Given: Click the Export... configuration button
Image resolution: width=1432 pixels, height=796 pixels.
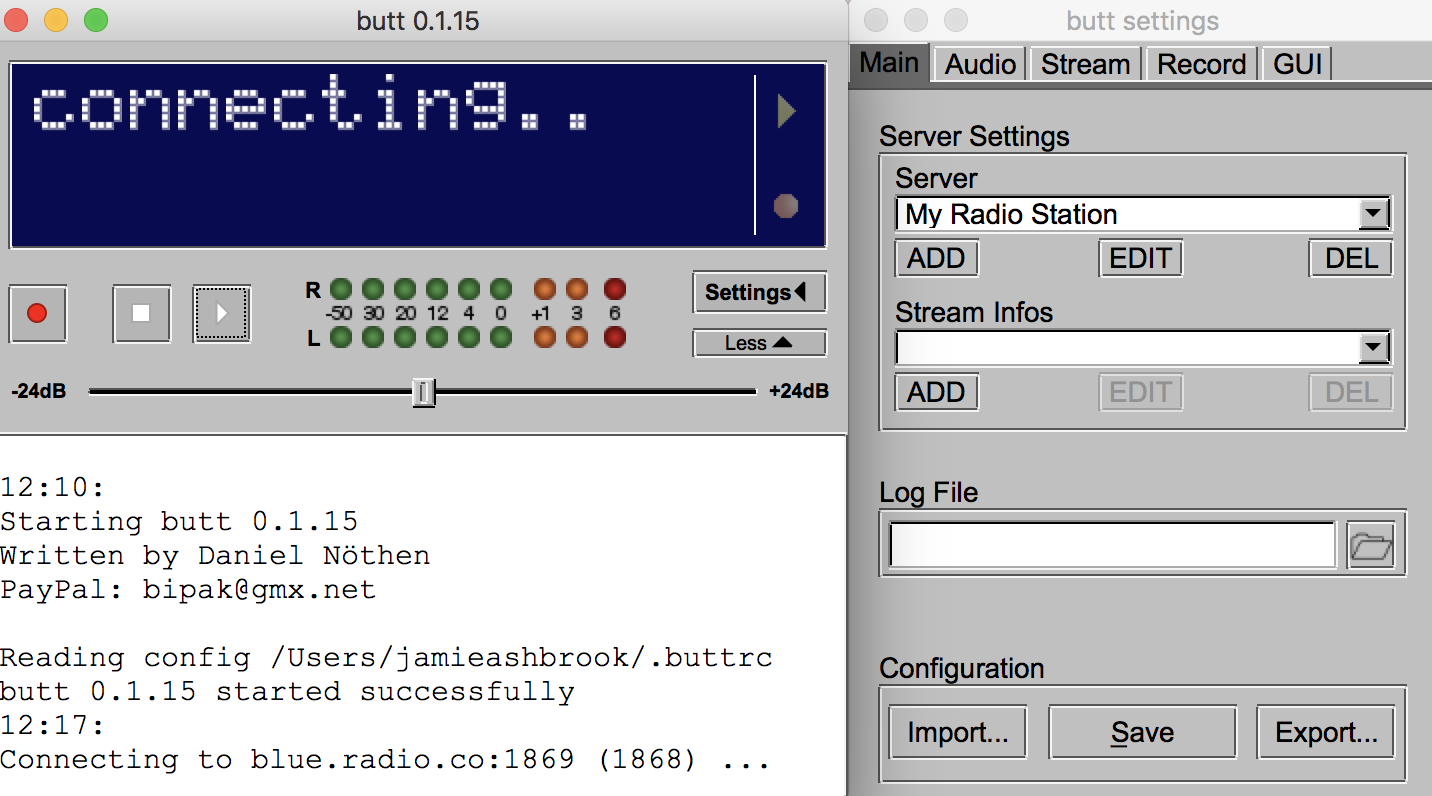Looking at the screenshot, I should click(x=1325, y=733).
